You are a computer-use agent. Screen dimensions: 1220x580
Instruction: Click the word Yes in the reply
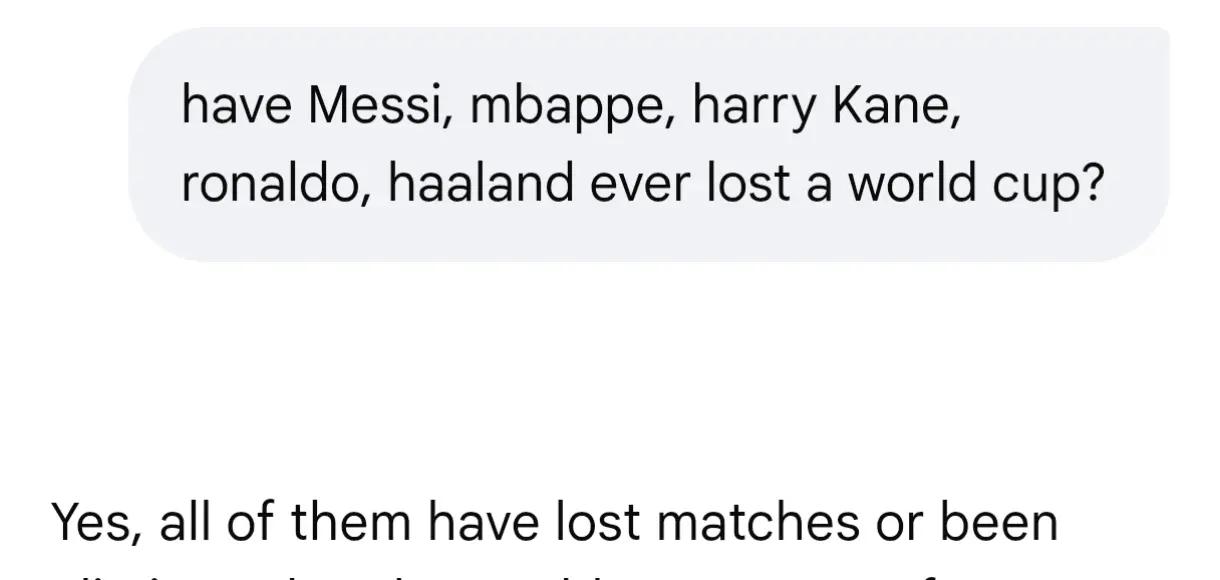pyautogui.click(x=95, y=524)
